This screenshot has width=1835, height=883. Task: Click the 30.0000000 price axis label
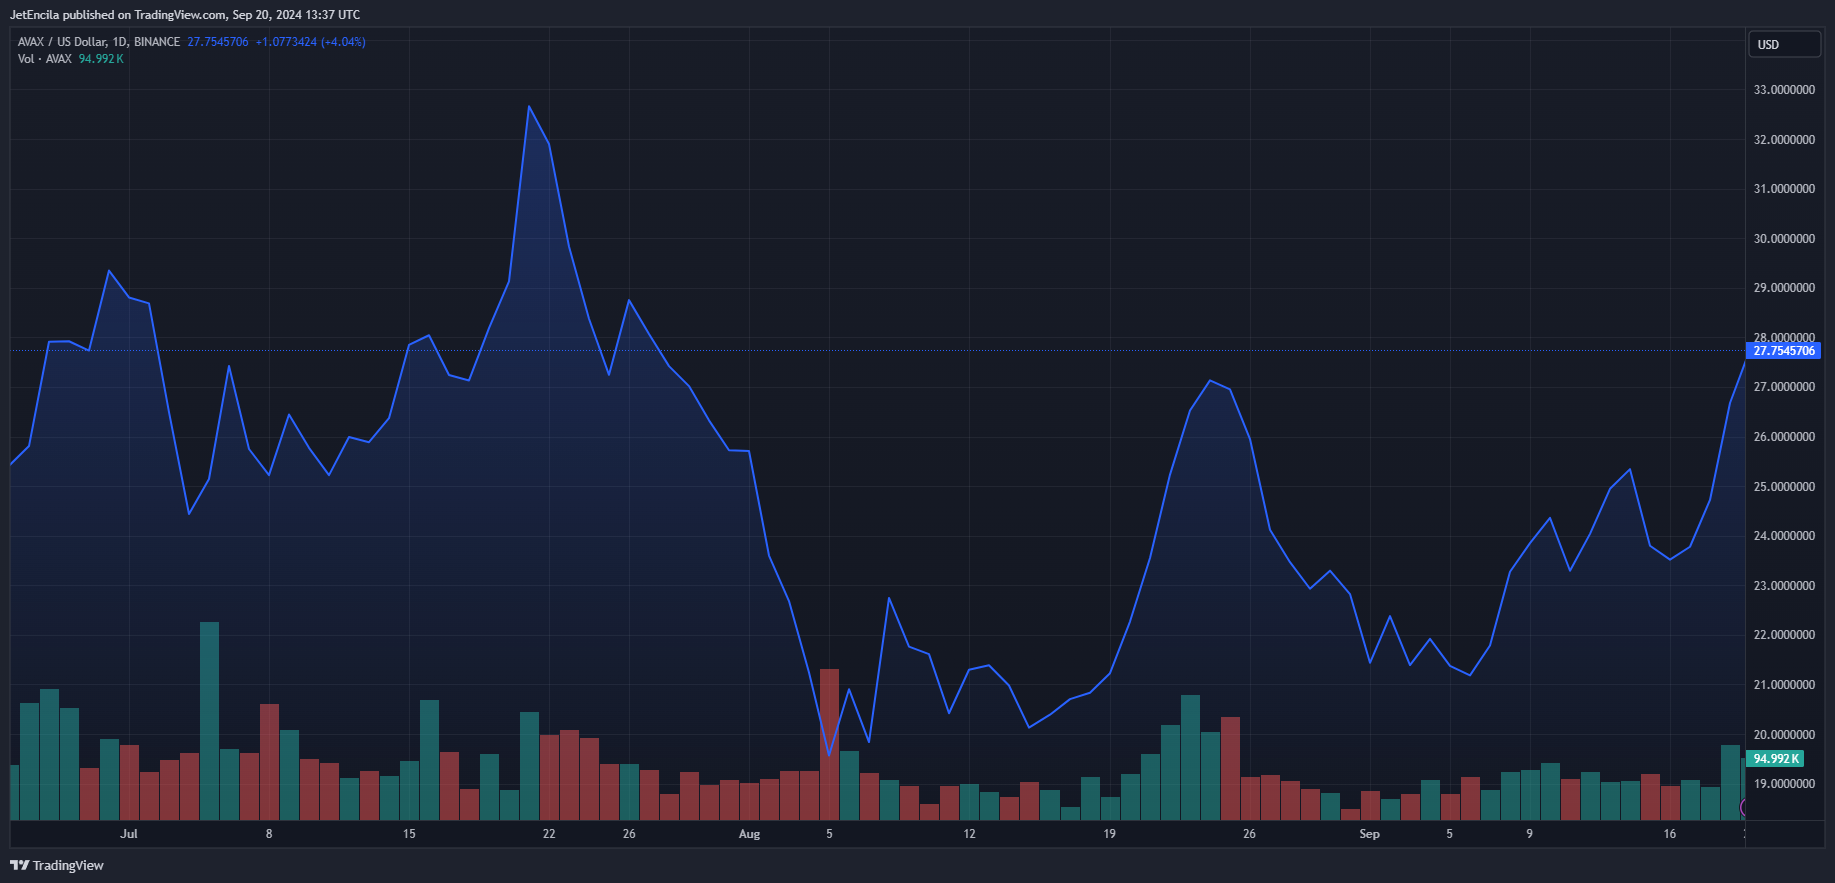tap(1784, 239)
